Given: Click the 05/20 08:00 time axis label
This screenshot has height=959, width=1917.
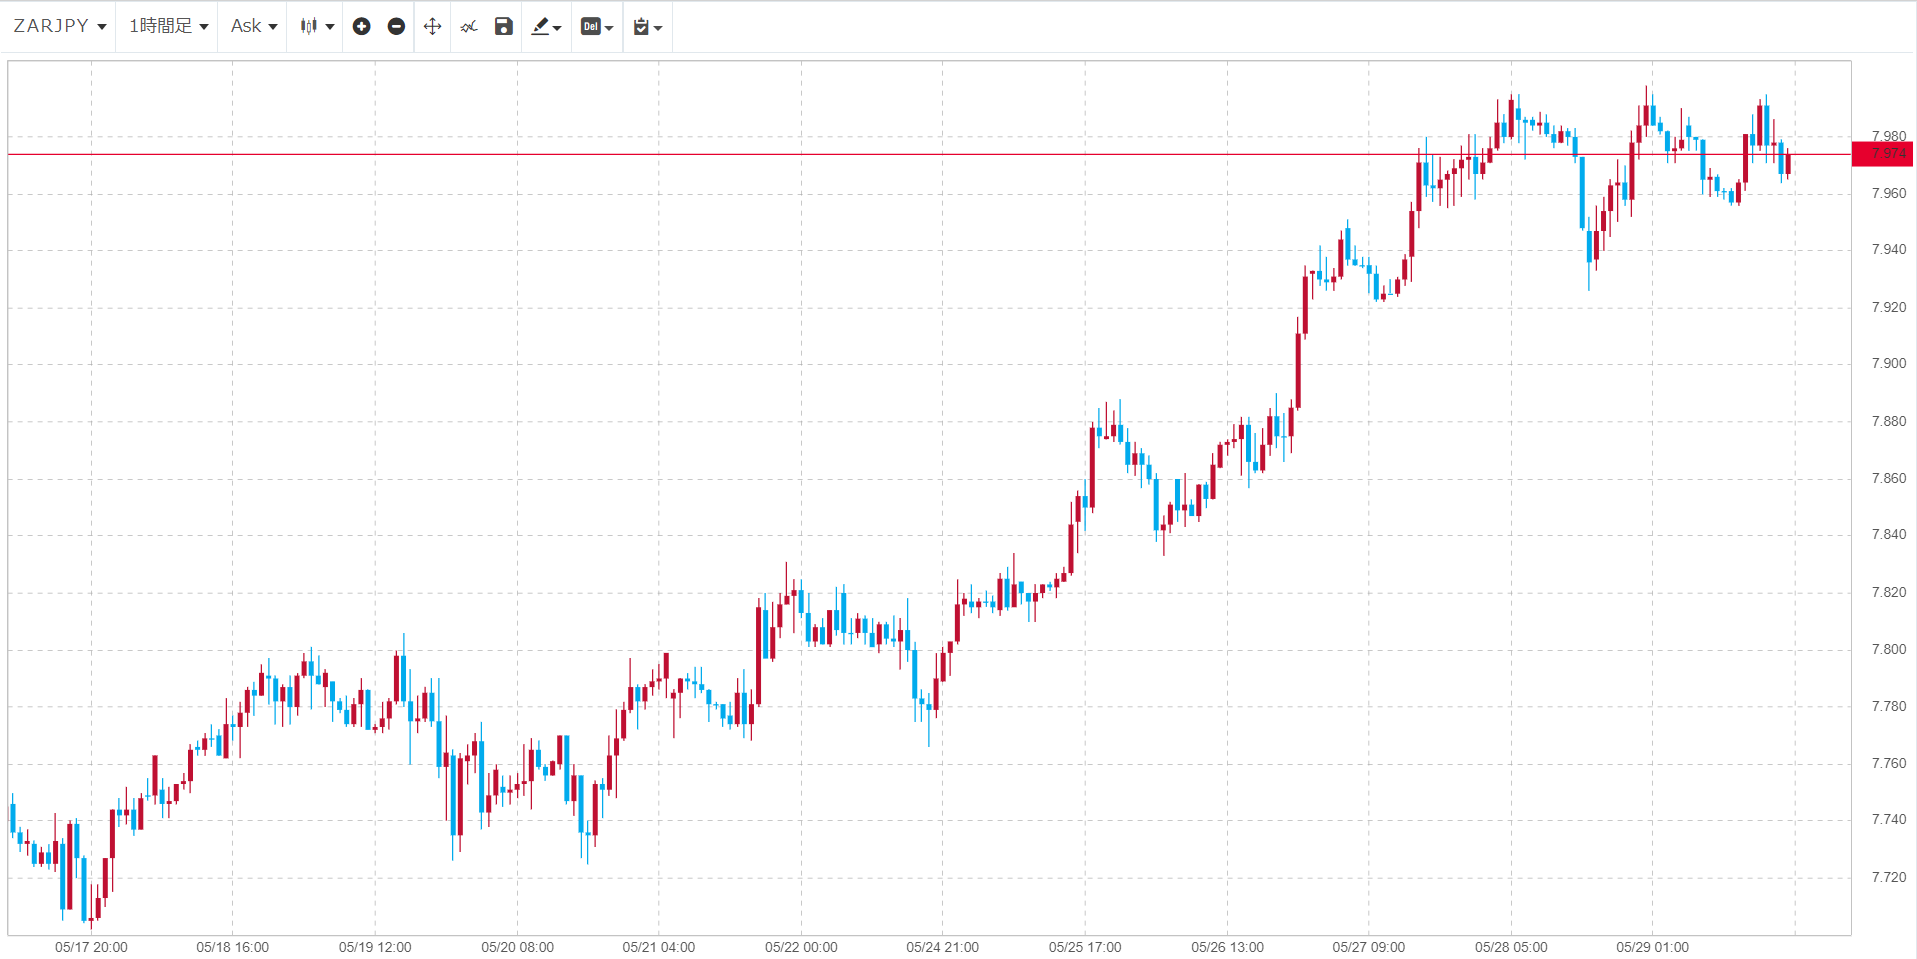Looking at the screenshot, I should [x=517, y=947].
